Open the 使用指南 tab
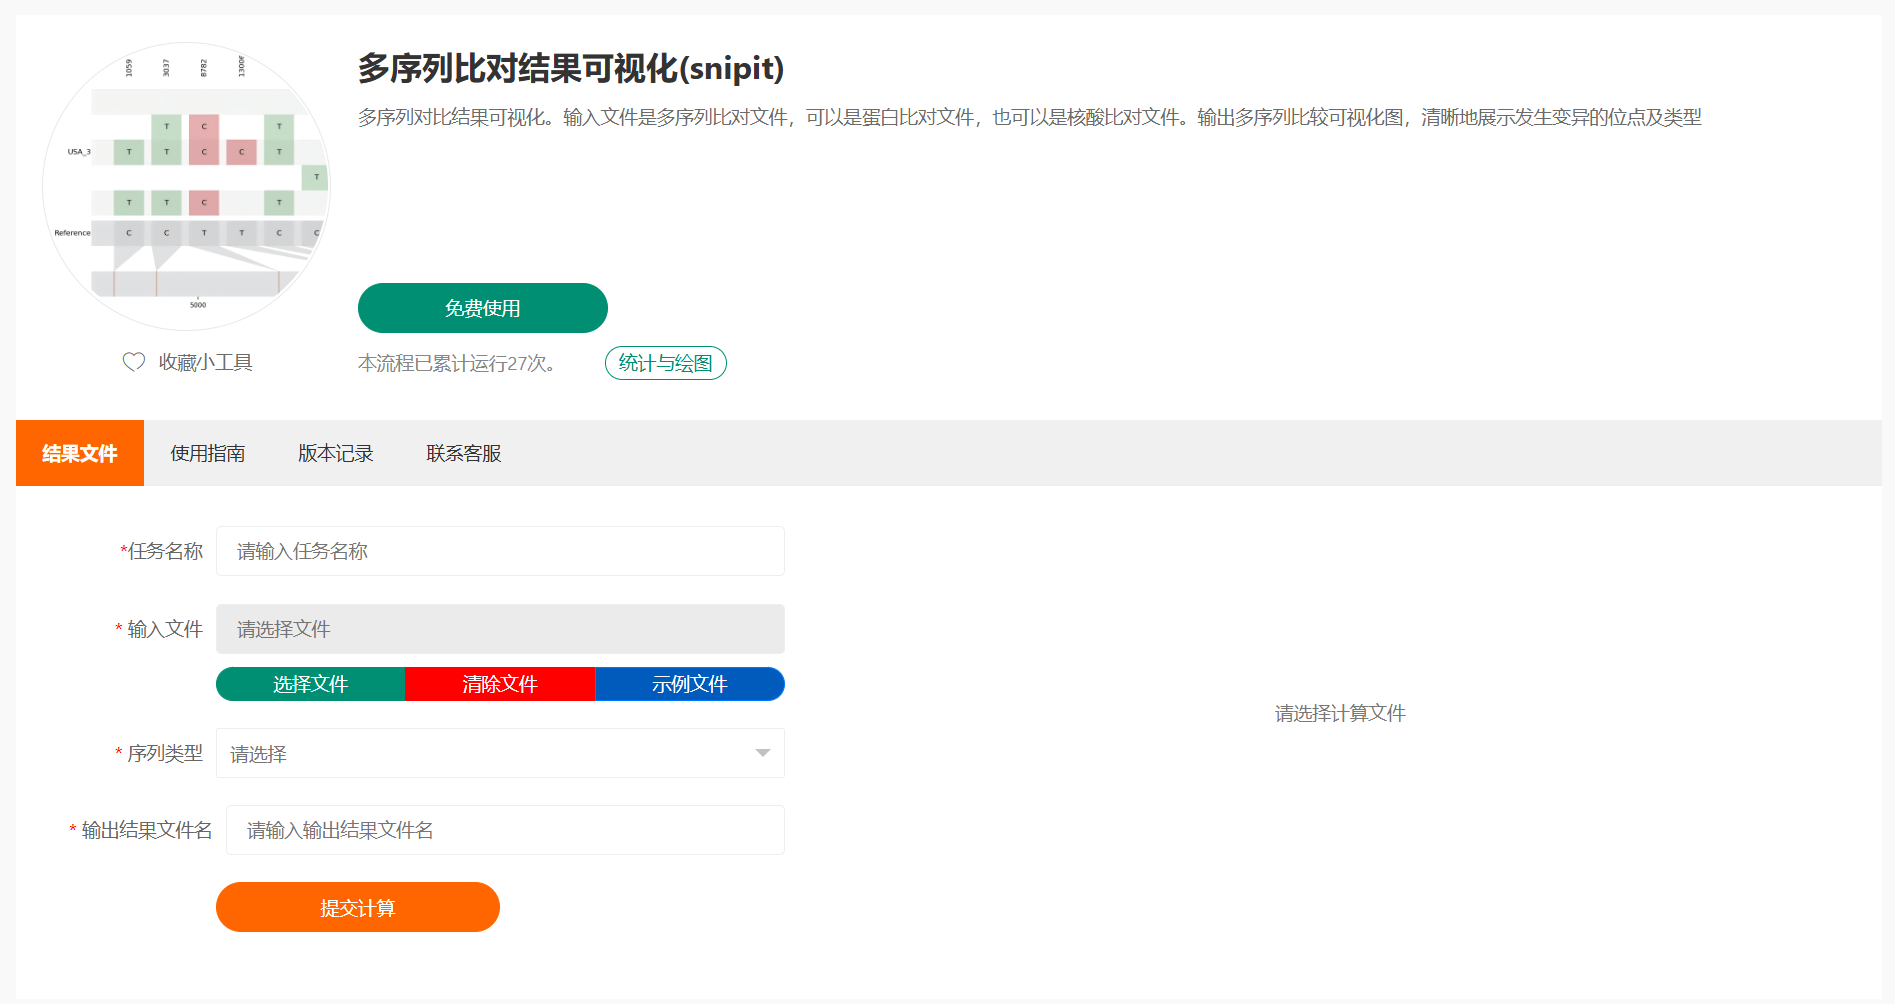1895x1004 pixels. [x=208, y=453]
